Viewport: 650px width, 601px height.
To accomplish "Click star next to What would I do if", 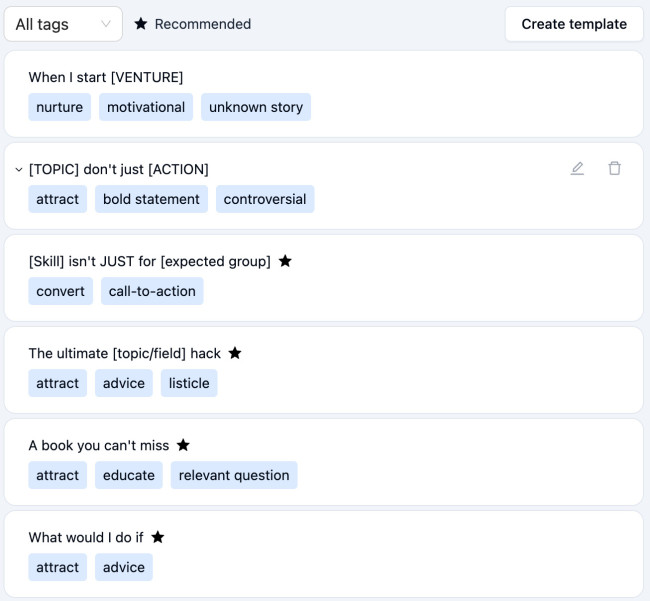I will tap(157, 537).
